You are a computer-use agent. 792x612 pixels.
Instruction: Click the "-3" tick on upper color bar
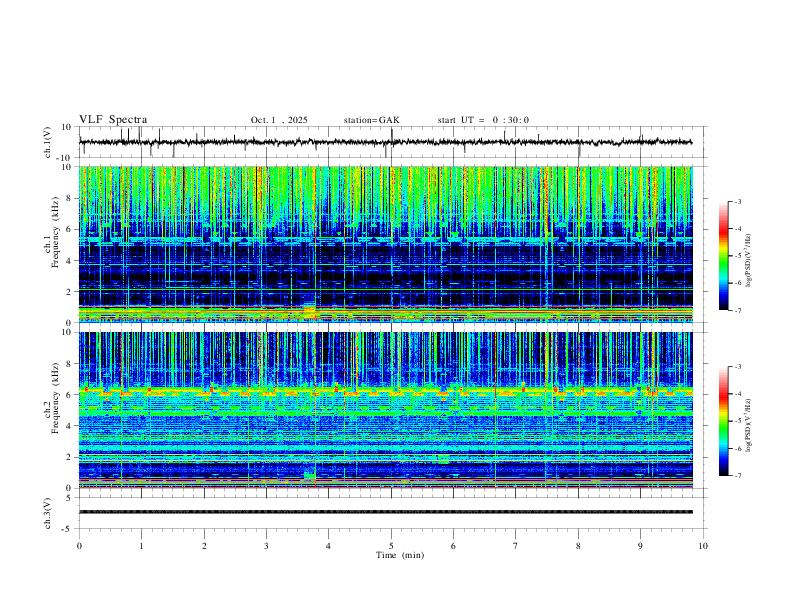click(738, 202)
